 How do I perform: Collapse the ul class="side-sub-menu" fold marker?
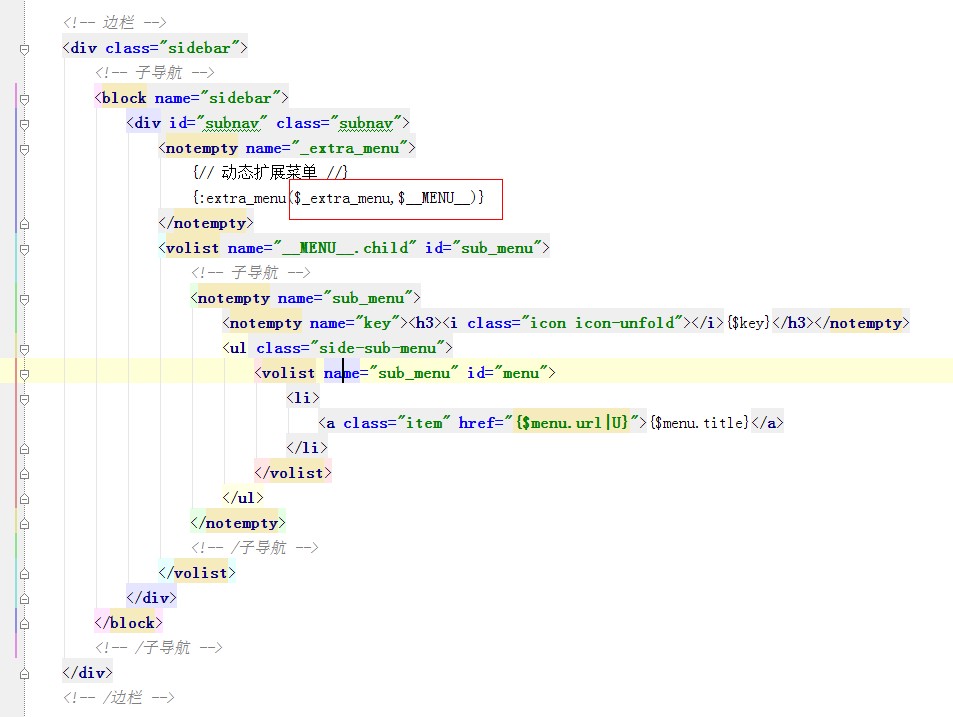coord(23,348)
